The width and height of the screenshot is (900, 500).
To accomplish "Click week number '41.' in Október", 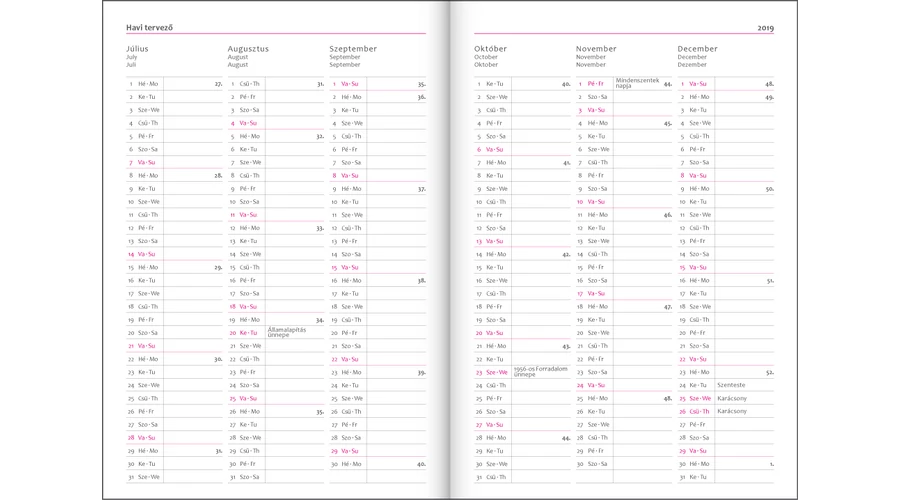I will tap(566, 163).
